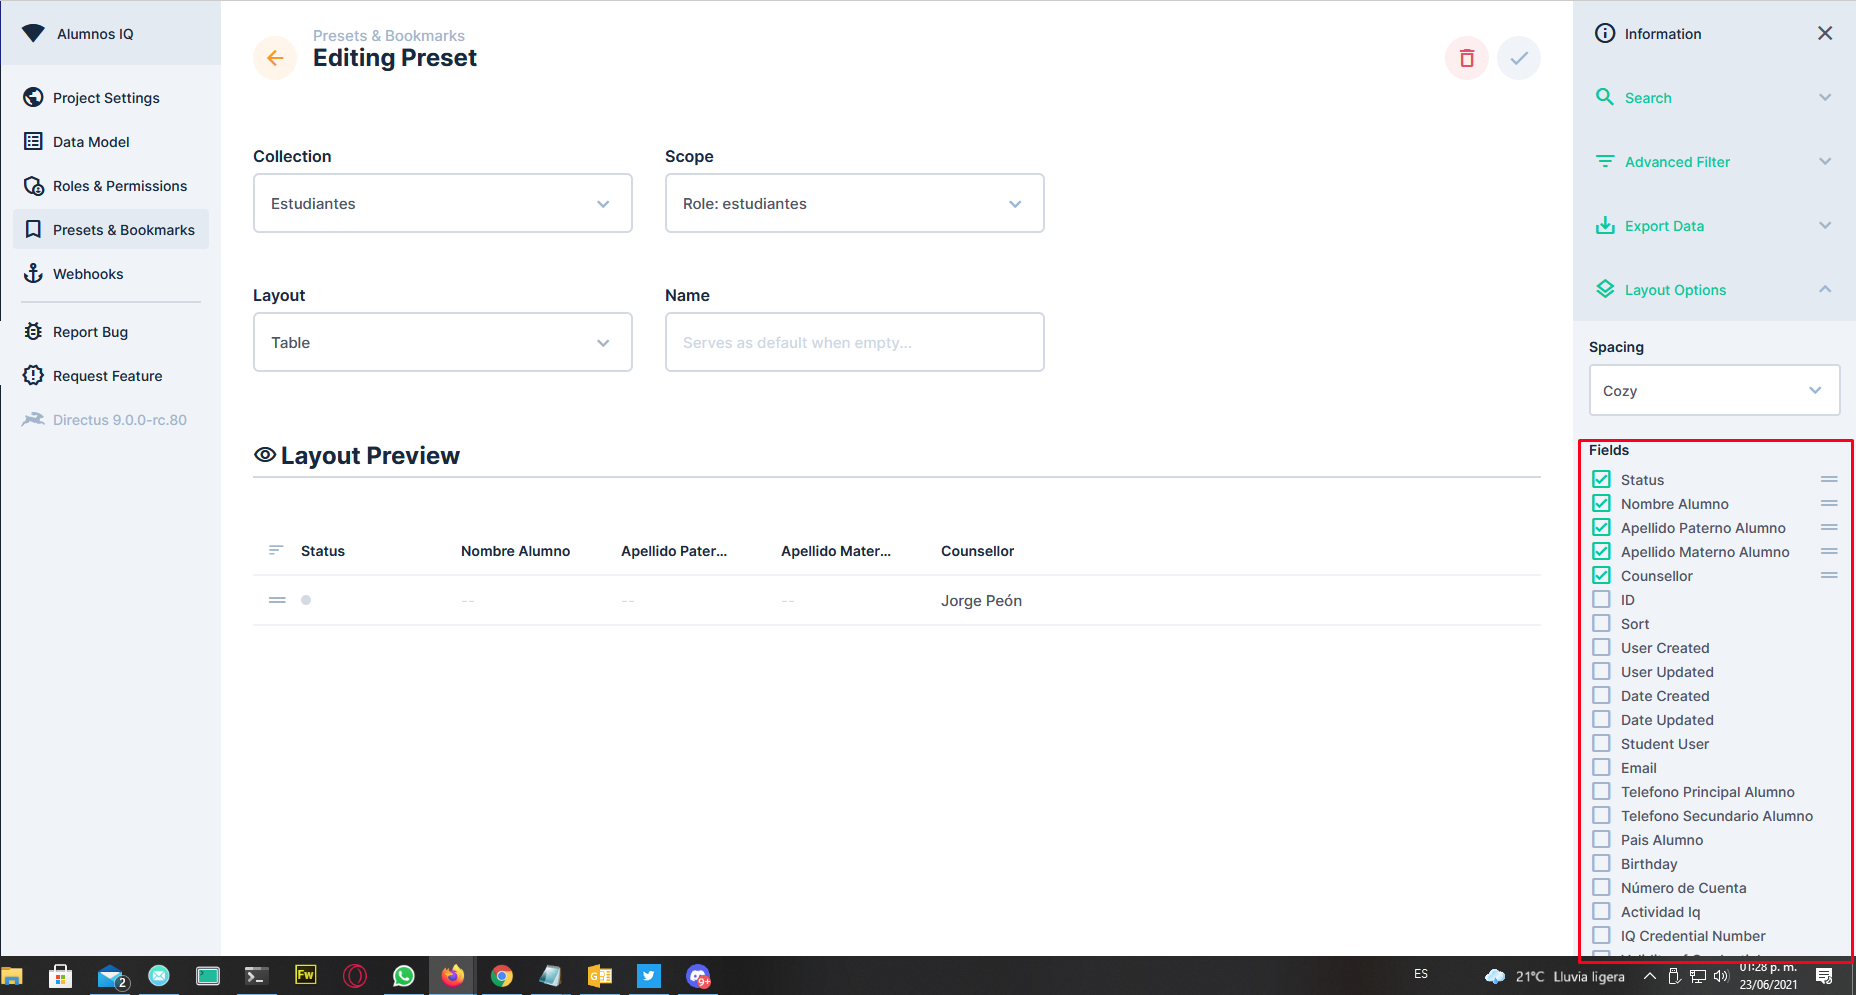Image resolution: width=1856 pixels, height=995 pixels.
Task: Click the Presets & Bookmarks breadcrumb link
Action: tap(389, 35)
